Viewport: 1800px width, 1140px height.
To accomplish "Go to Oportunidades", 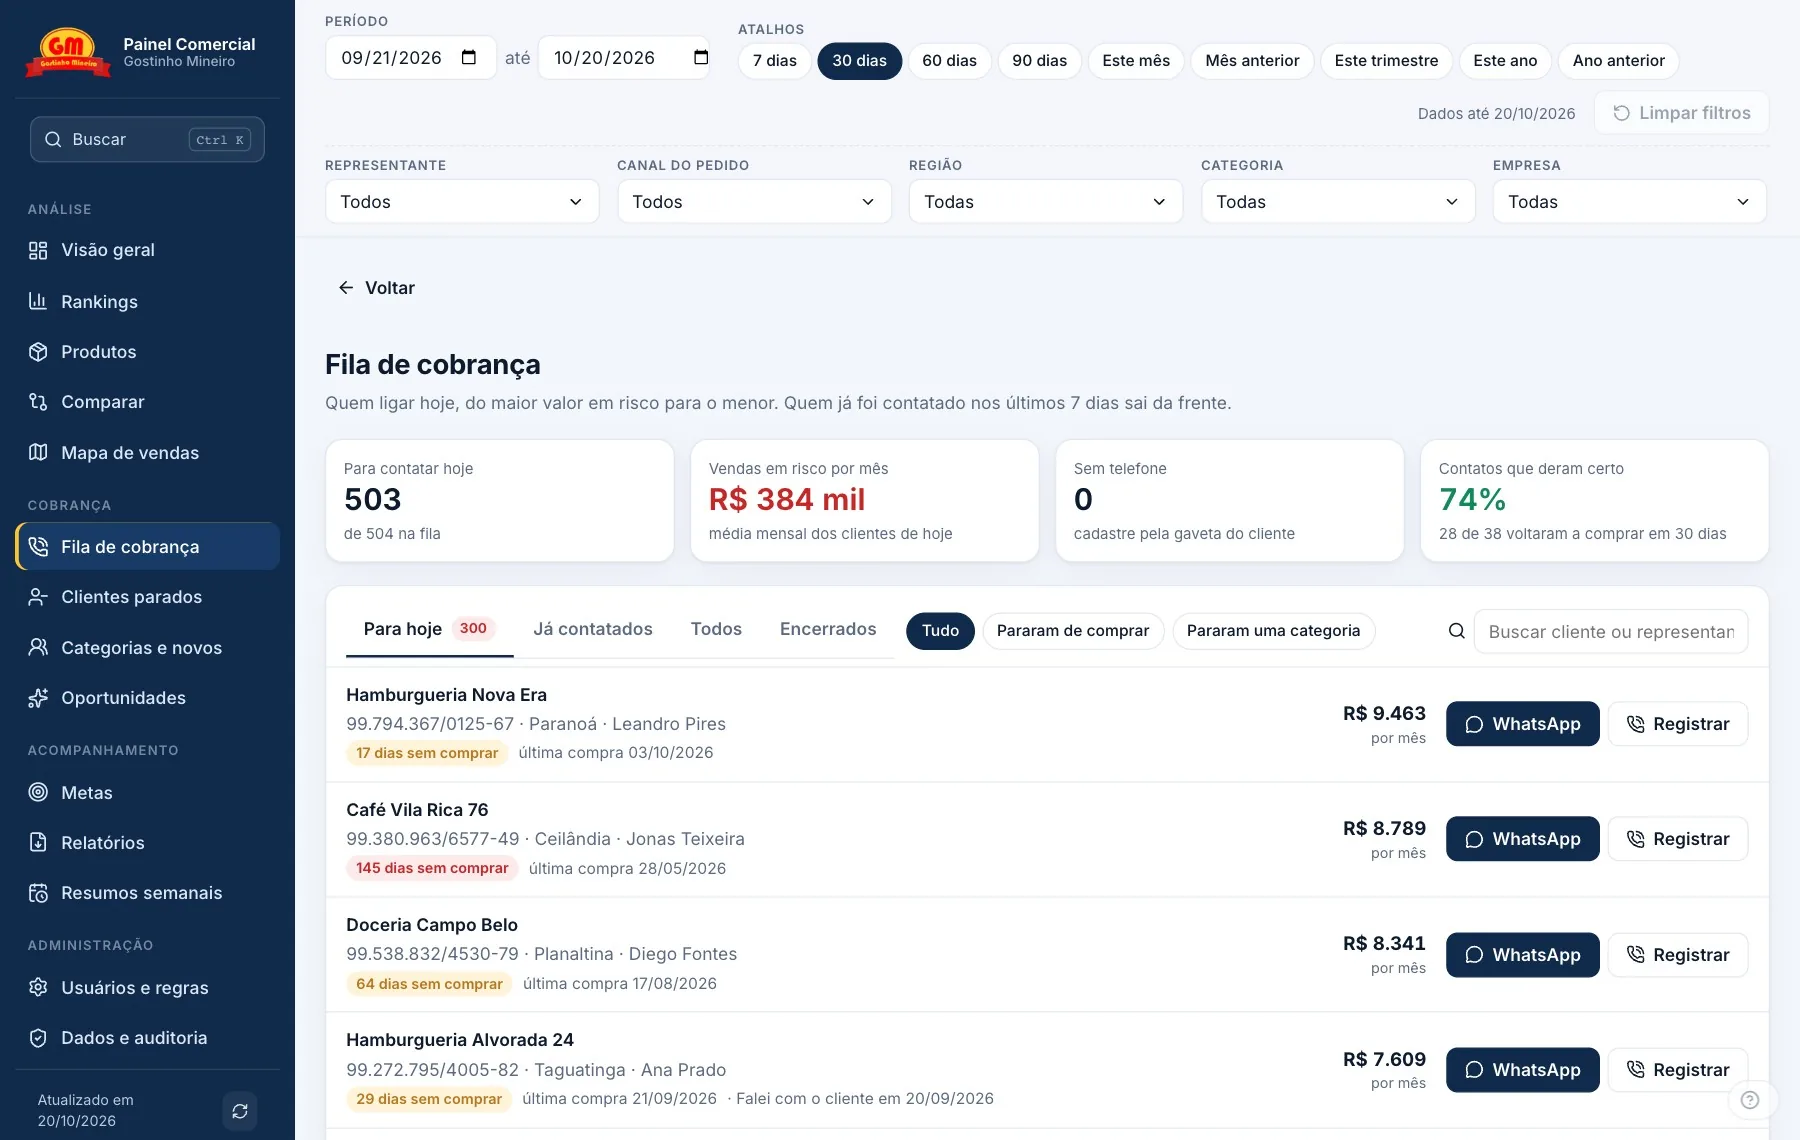I will point(147,698).
